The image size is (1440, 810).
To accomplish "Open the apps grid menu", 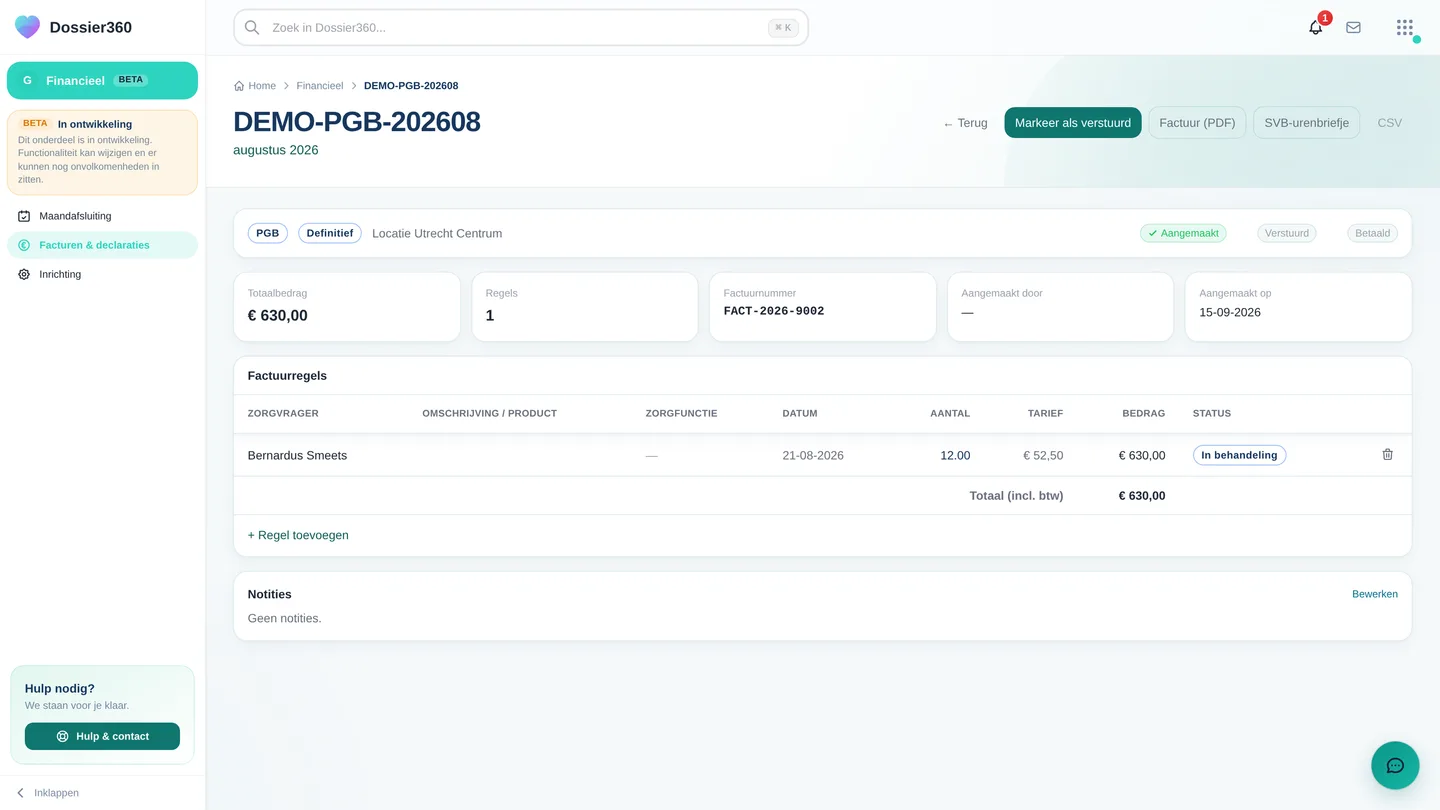I will [1405, 28].
